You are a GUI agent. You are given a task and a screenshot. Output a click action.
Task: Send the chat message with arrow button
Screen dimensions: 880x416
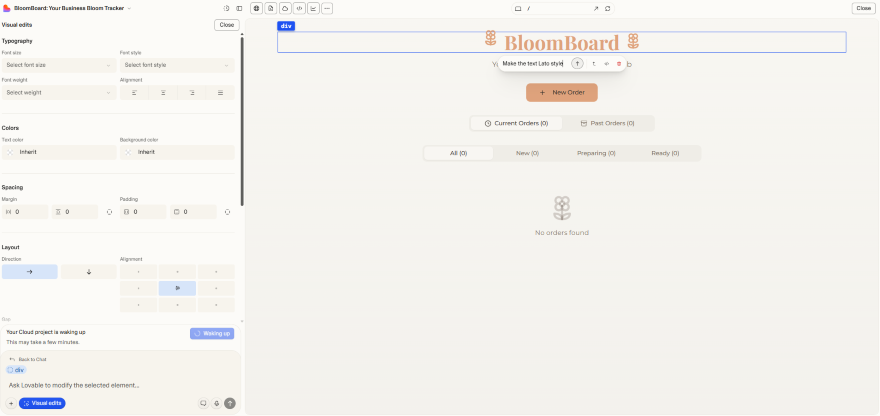point(230,403)
